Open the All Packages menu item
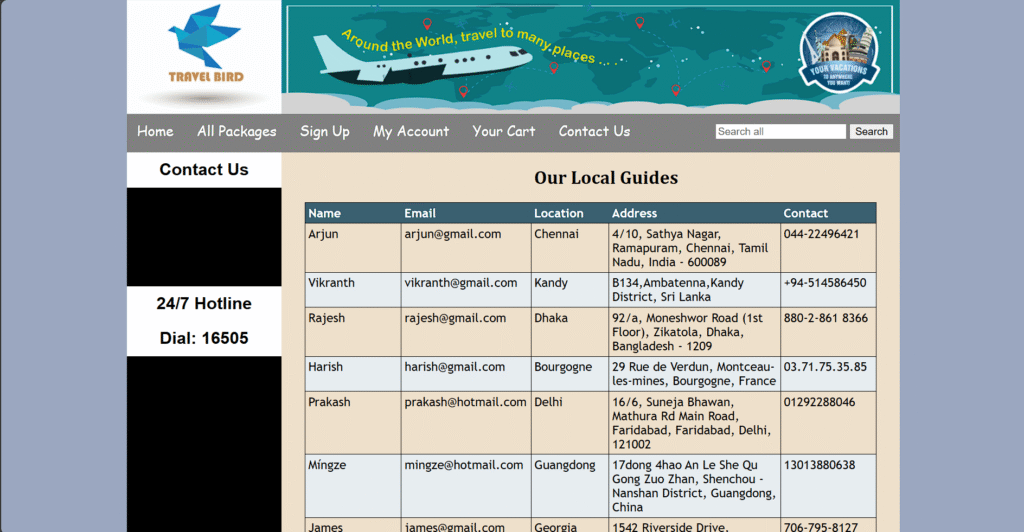This screenshot has width=1024, height=532. (237, 131)
